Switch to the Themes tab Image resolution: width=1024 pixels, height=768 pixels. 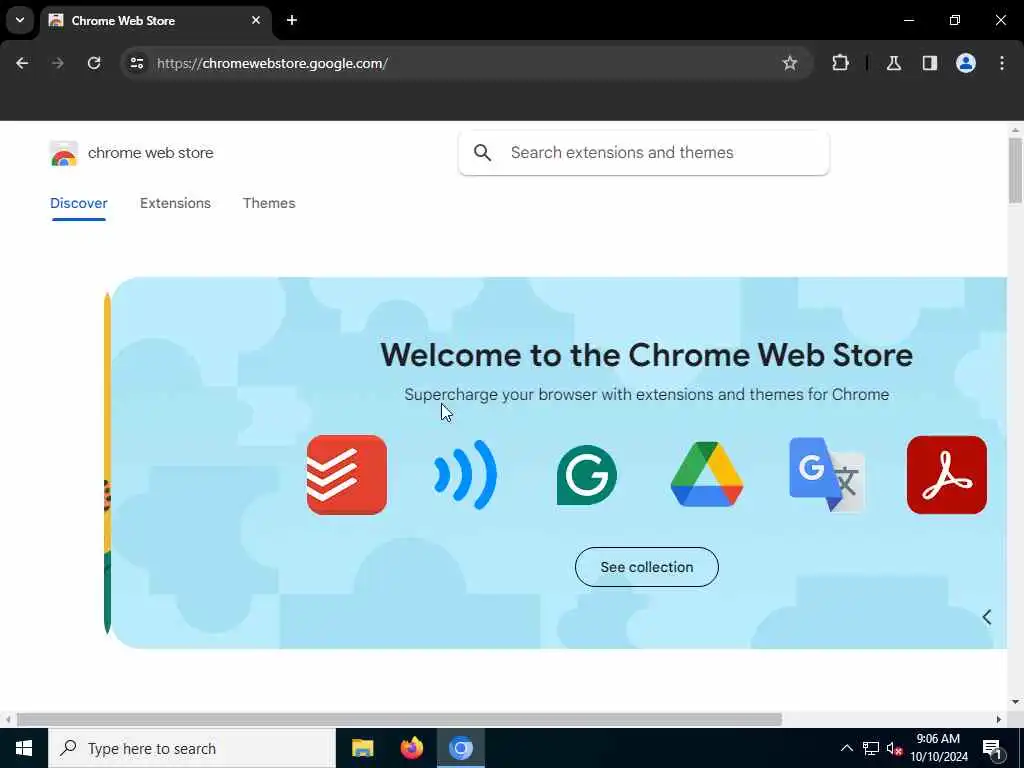269,203
